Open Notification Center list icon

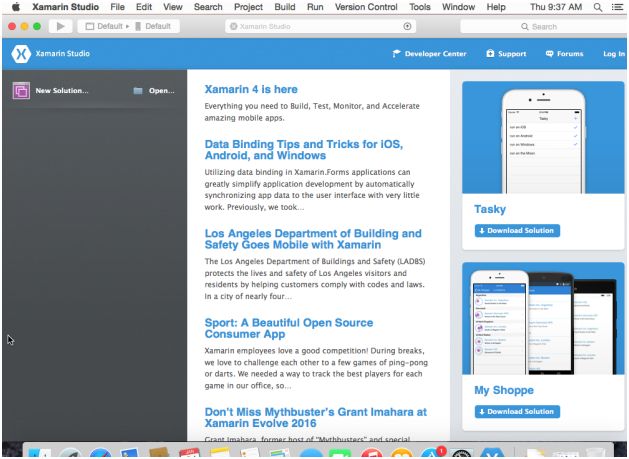(617, 7)
